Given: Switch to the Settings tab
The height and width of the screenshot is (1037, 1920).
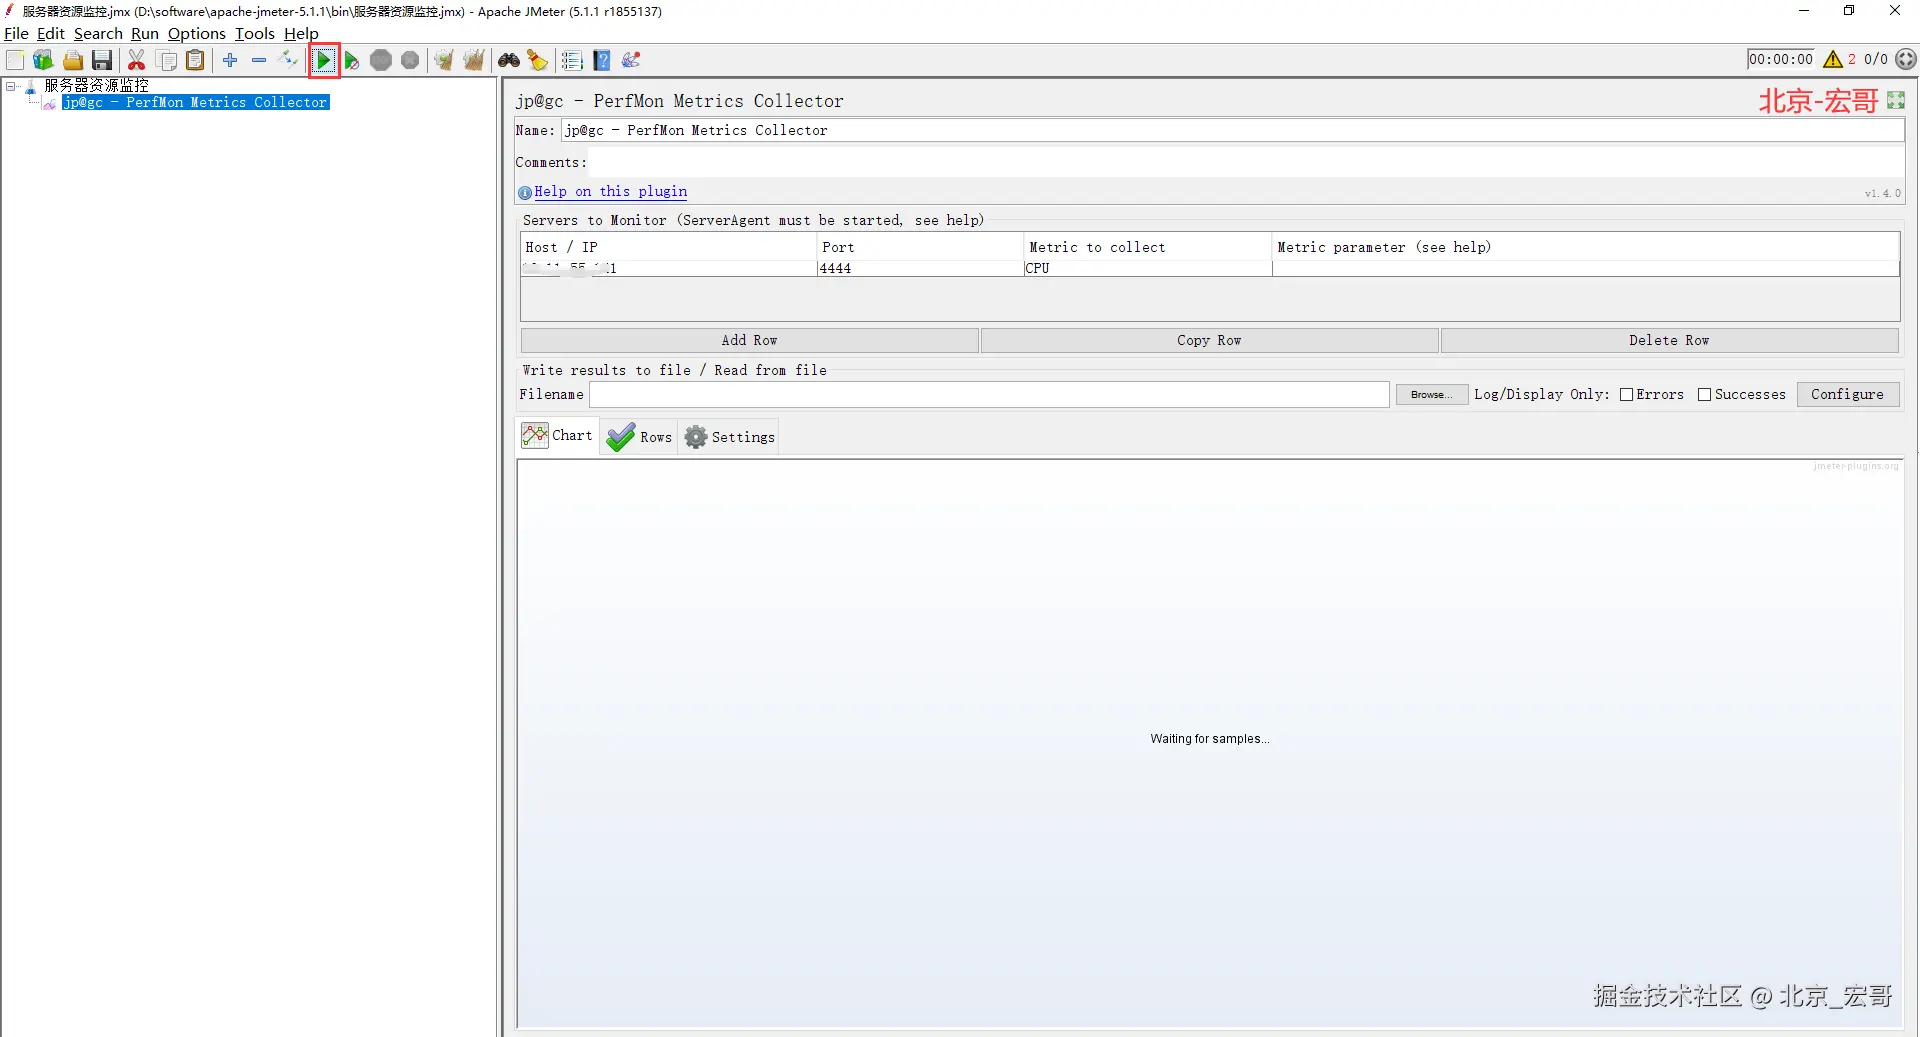Looking at the screenshot, I should click(x=730, y=437).
